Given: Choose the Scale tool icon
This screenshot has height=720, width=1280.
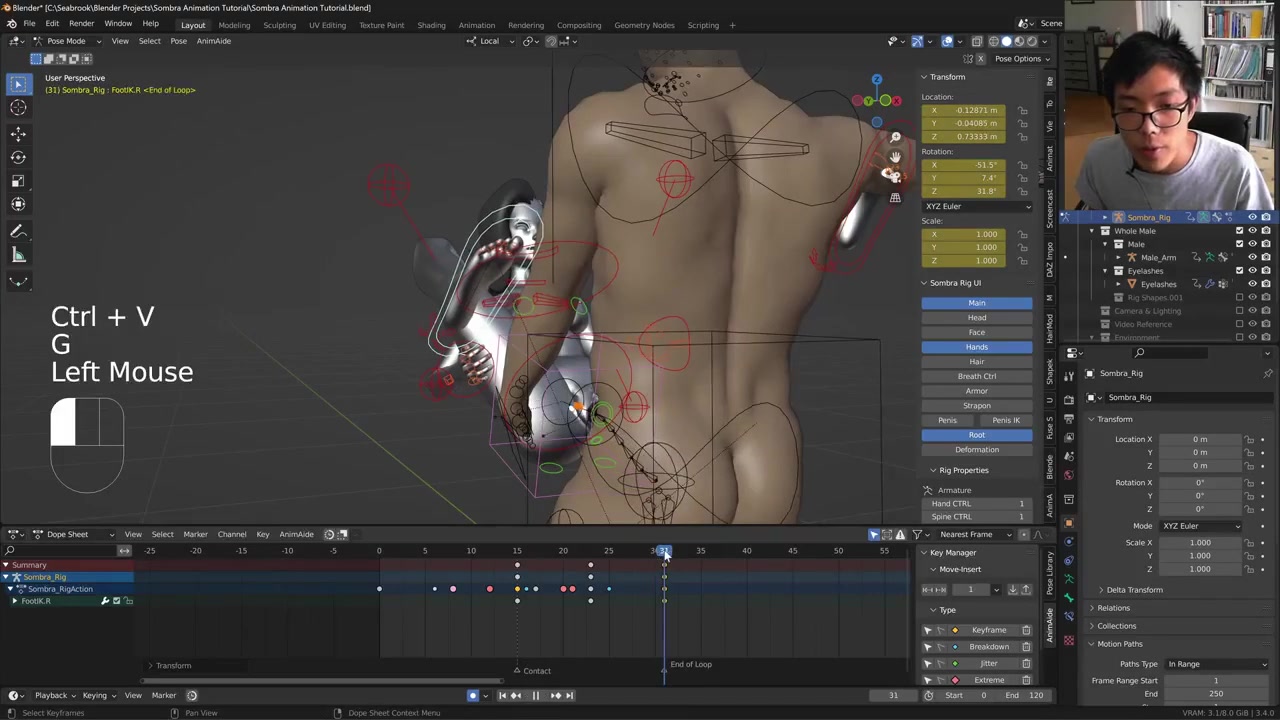Looking at the screenshot, I should [x=18, y=181].
